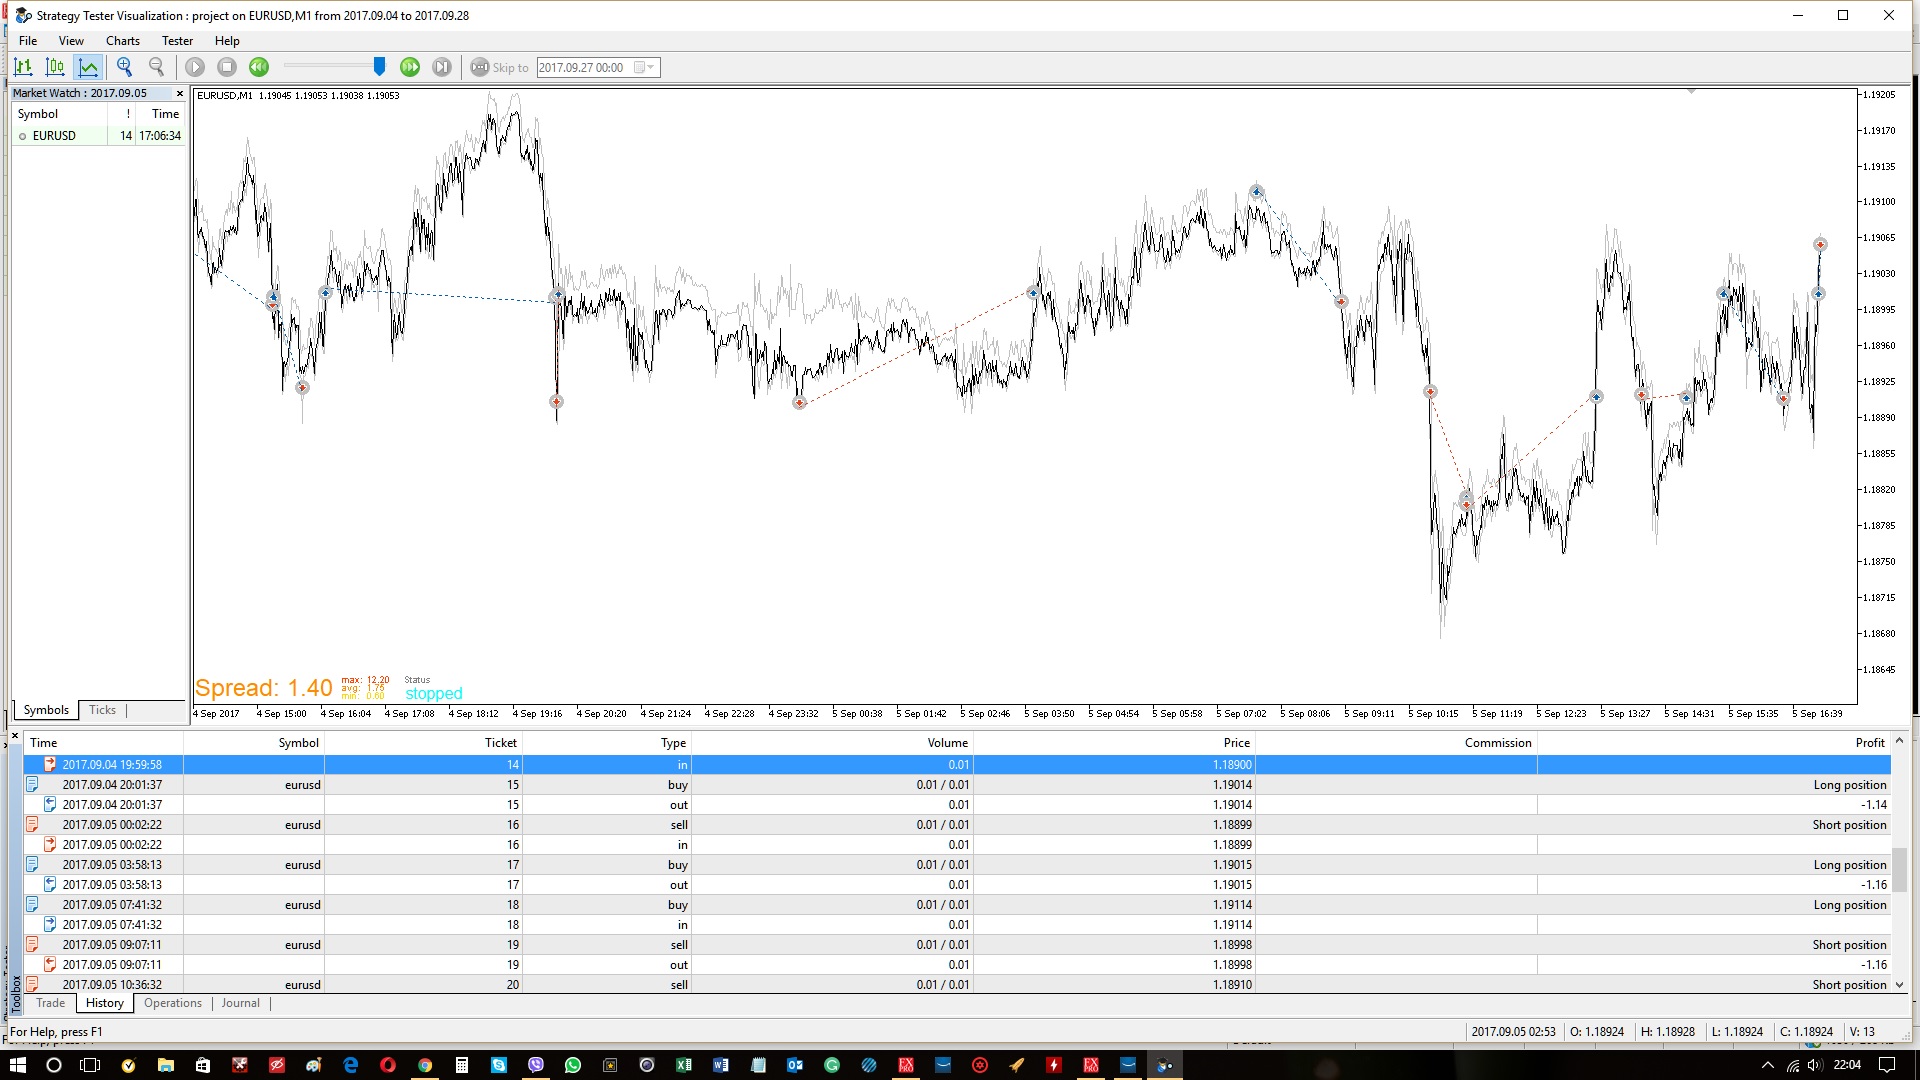Adjust the playback speed slider handle
This screenshot has height=1080, width=1920.
pos(379,66)
